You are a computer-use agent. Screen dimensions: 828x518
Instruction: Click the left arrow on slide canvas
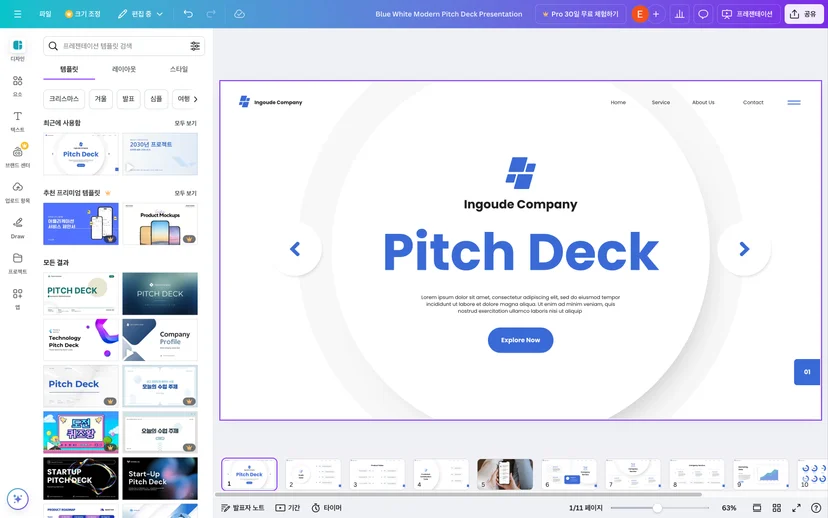click(295, 249)
